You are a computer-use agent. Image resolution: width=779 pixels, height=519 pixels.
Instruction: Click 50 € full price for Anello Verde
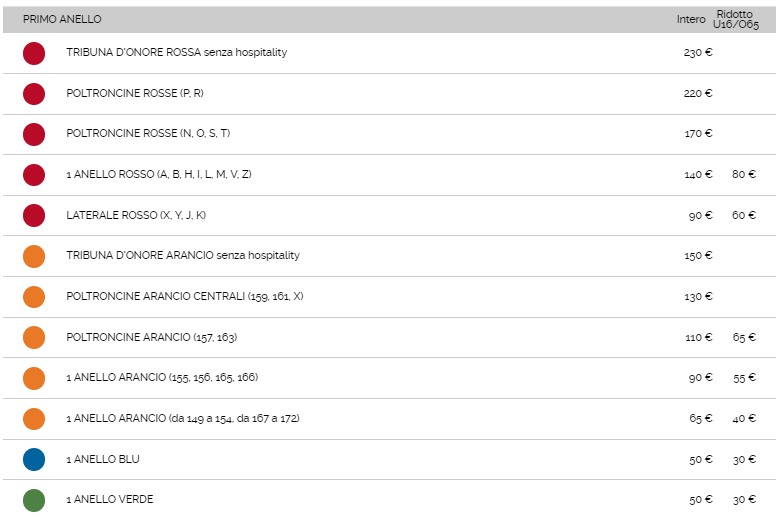(700, 499)
